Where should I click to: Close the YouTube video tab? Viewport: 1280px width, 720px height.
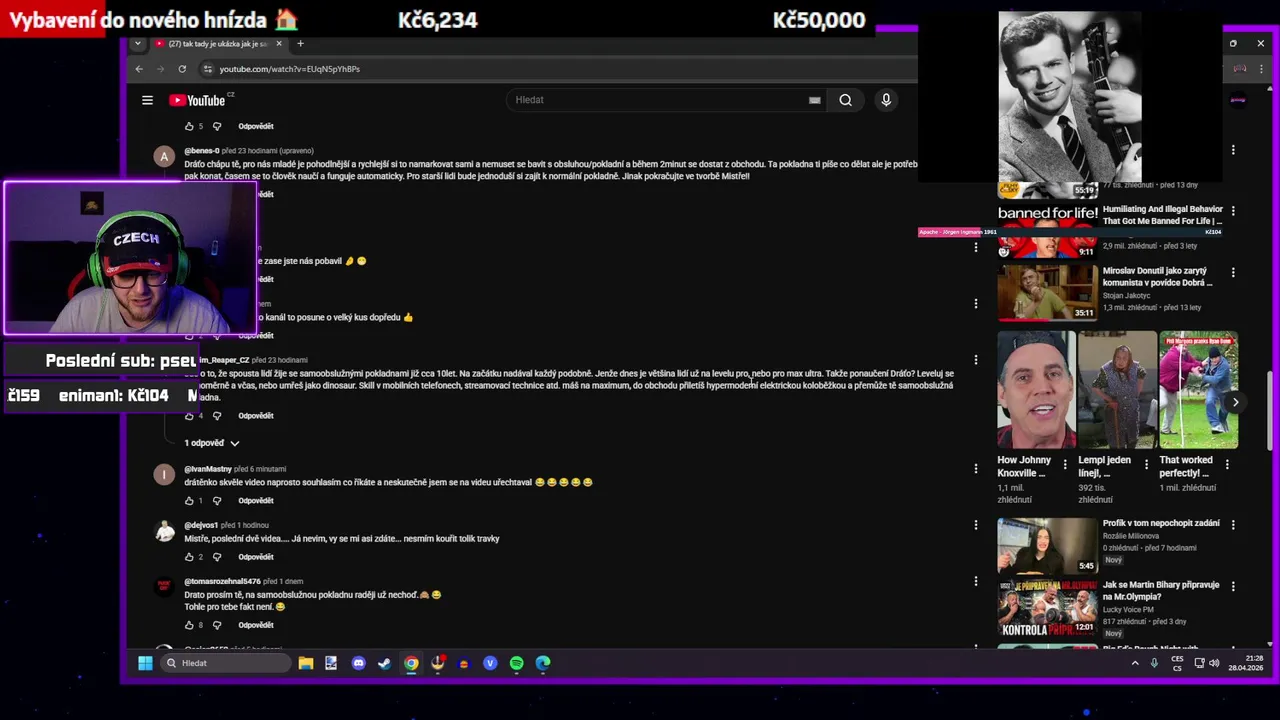pos(279,43)
